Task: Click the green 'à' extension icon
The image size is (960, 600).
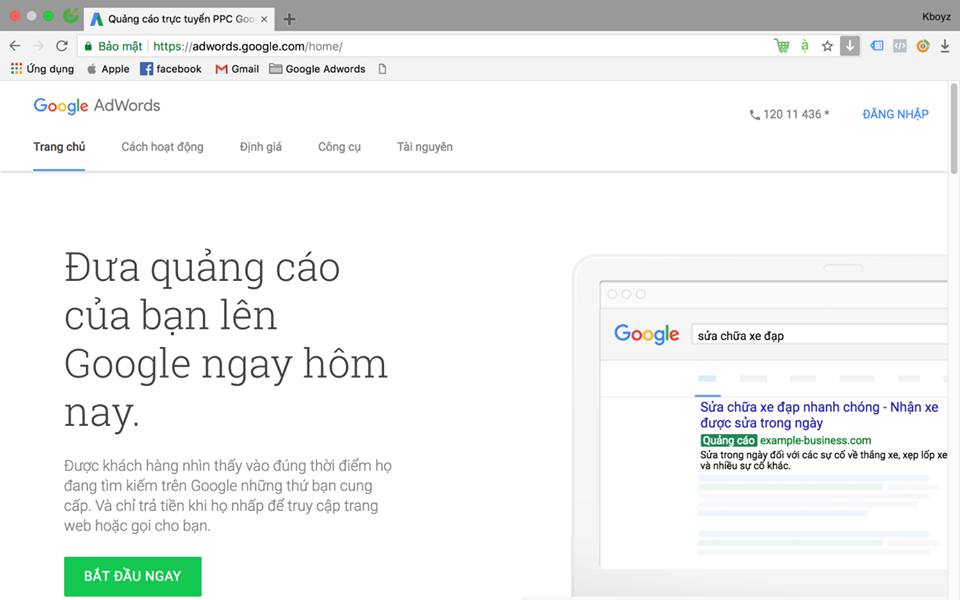Action: [x=805, y=46]
